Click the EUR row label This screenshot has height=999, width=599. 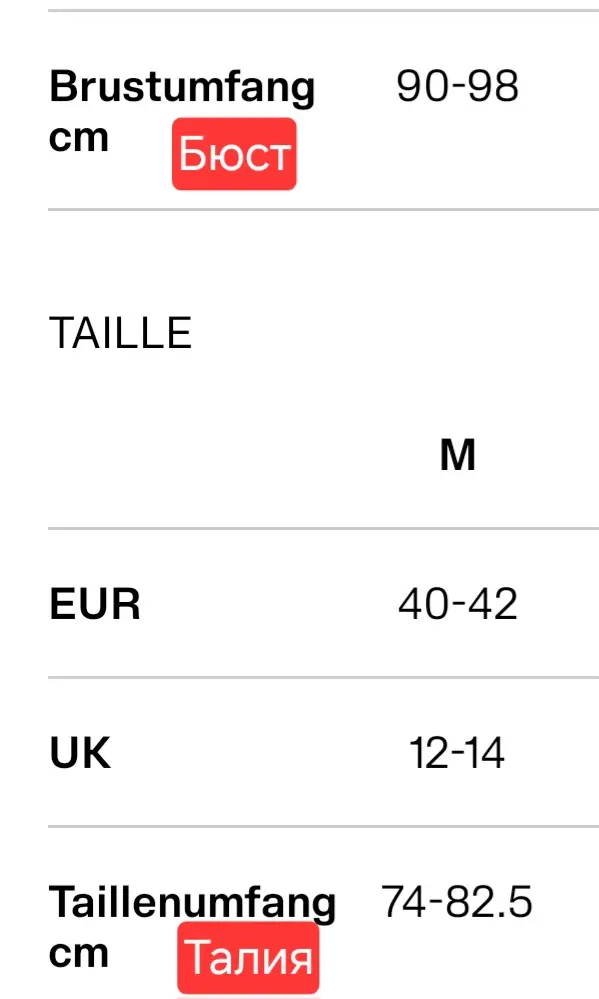pos(94,604)
